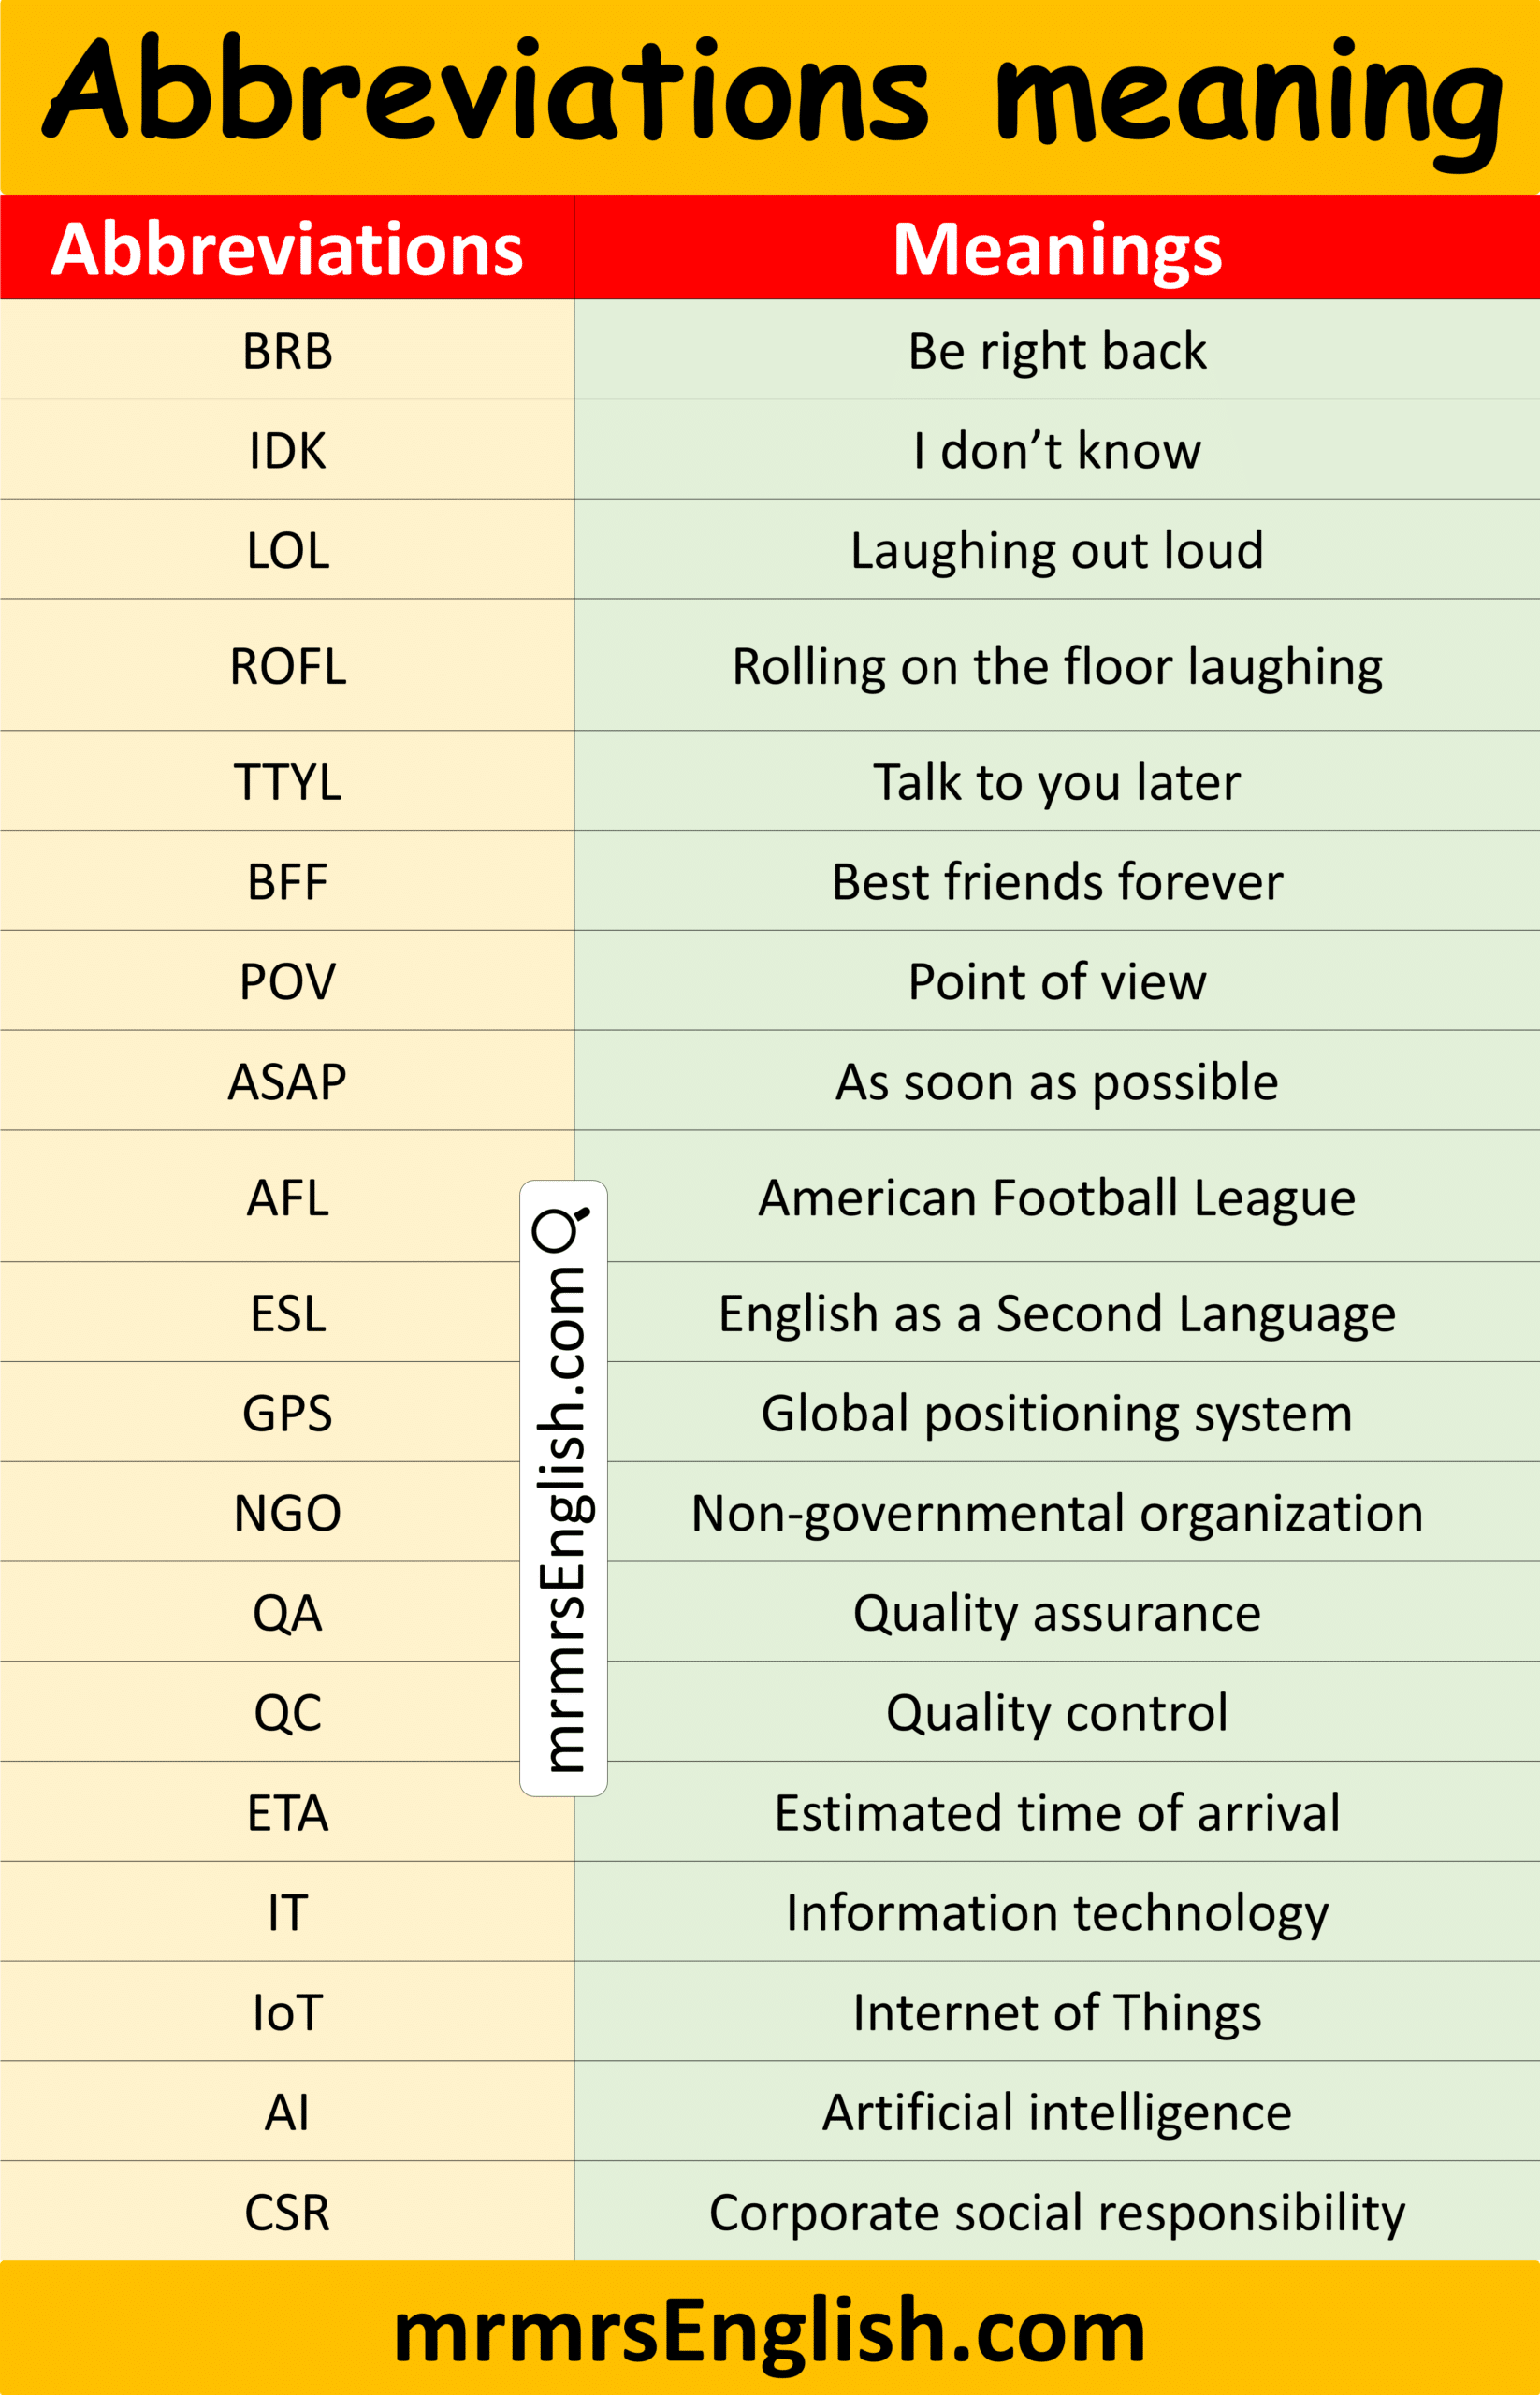Click the LOL abbreviation cell
The image size is (1540, 2395).
[287, 550]
